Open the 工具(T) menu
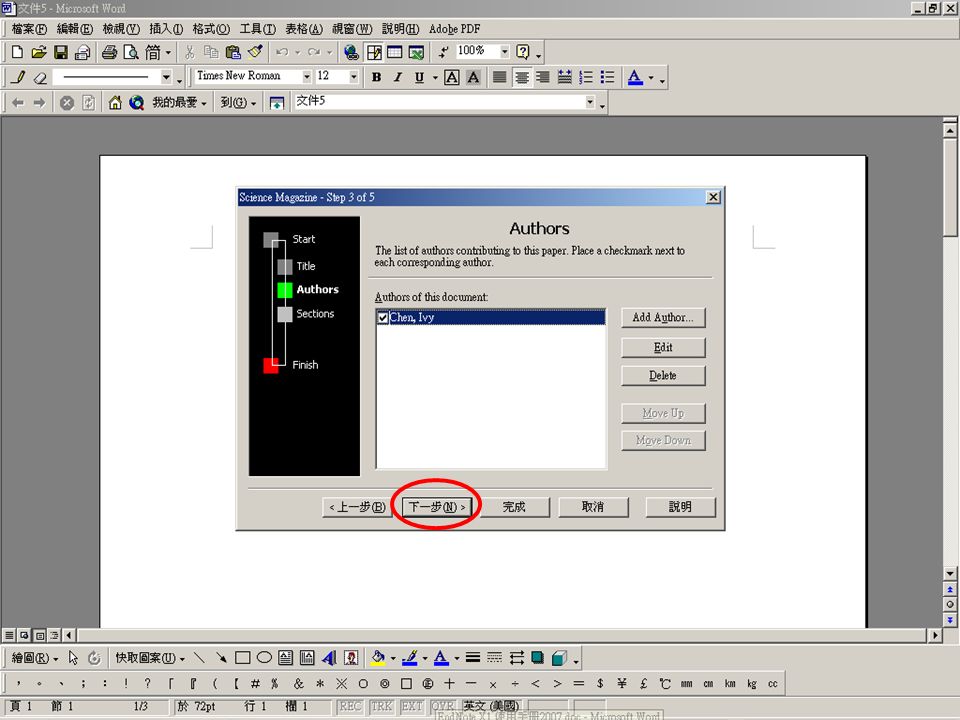Viewport: 960px width, 720px height. coord(258,29)
